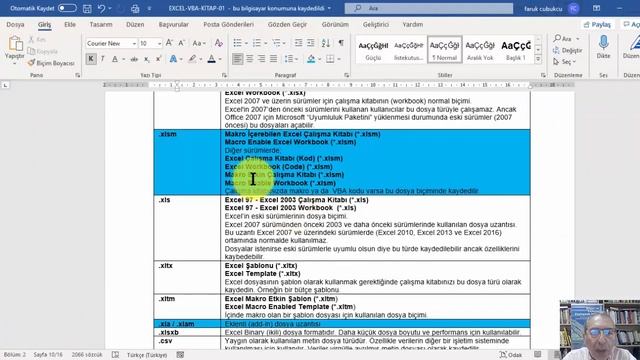Click the bullet list icon
The width and height of the screenshot is (640, 360).
pyautogui.click(x=238, y=43)
